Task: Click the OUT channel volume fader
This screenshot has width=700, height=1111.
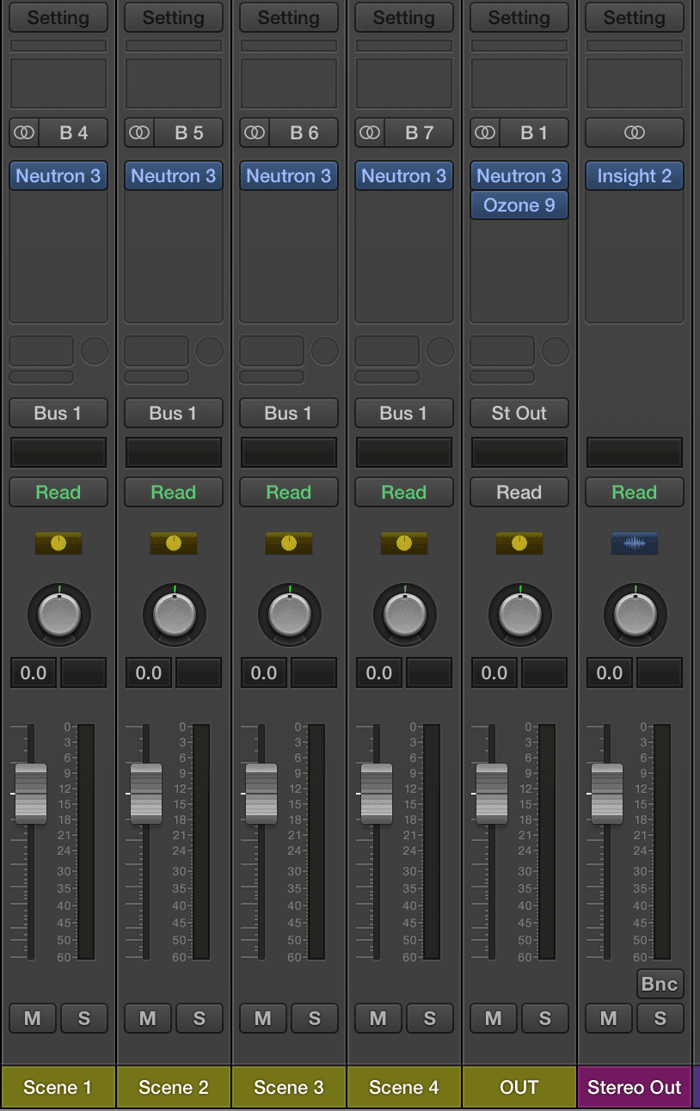Action: [492, 794]
